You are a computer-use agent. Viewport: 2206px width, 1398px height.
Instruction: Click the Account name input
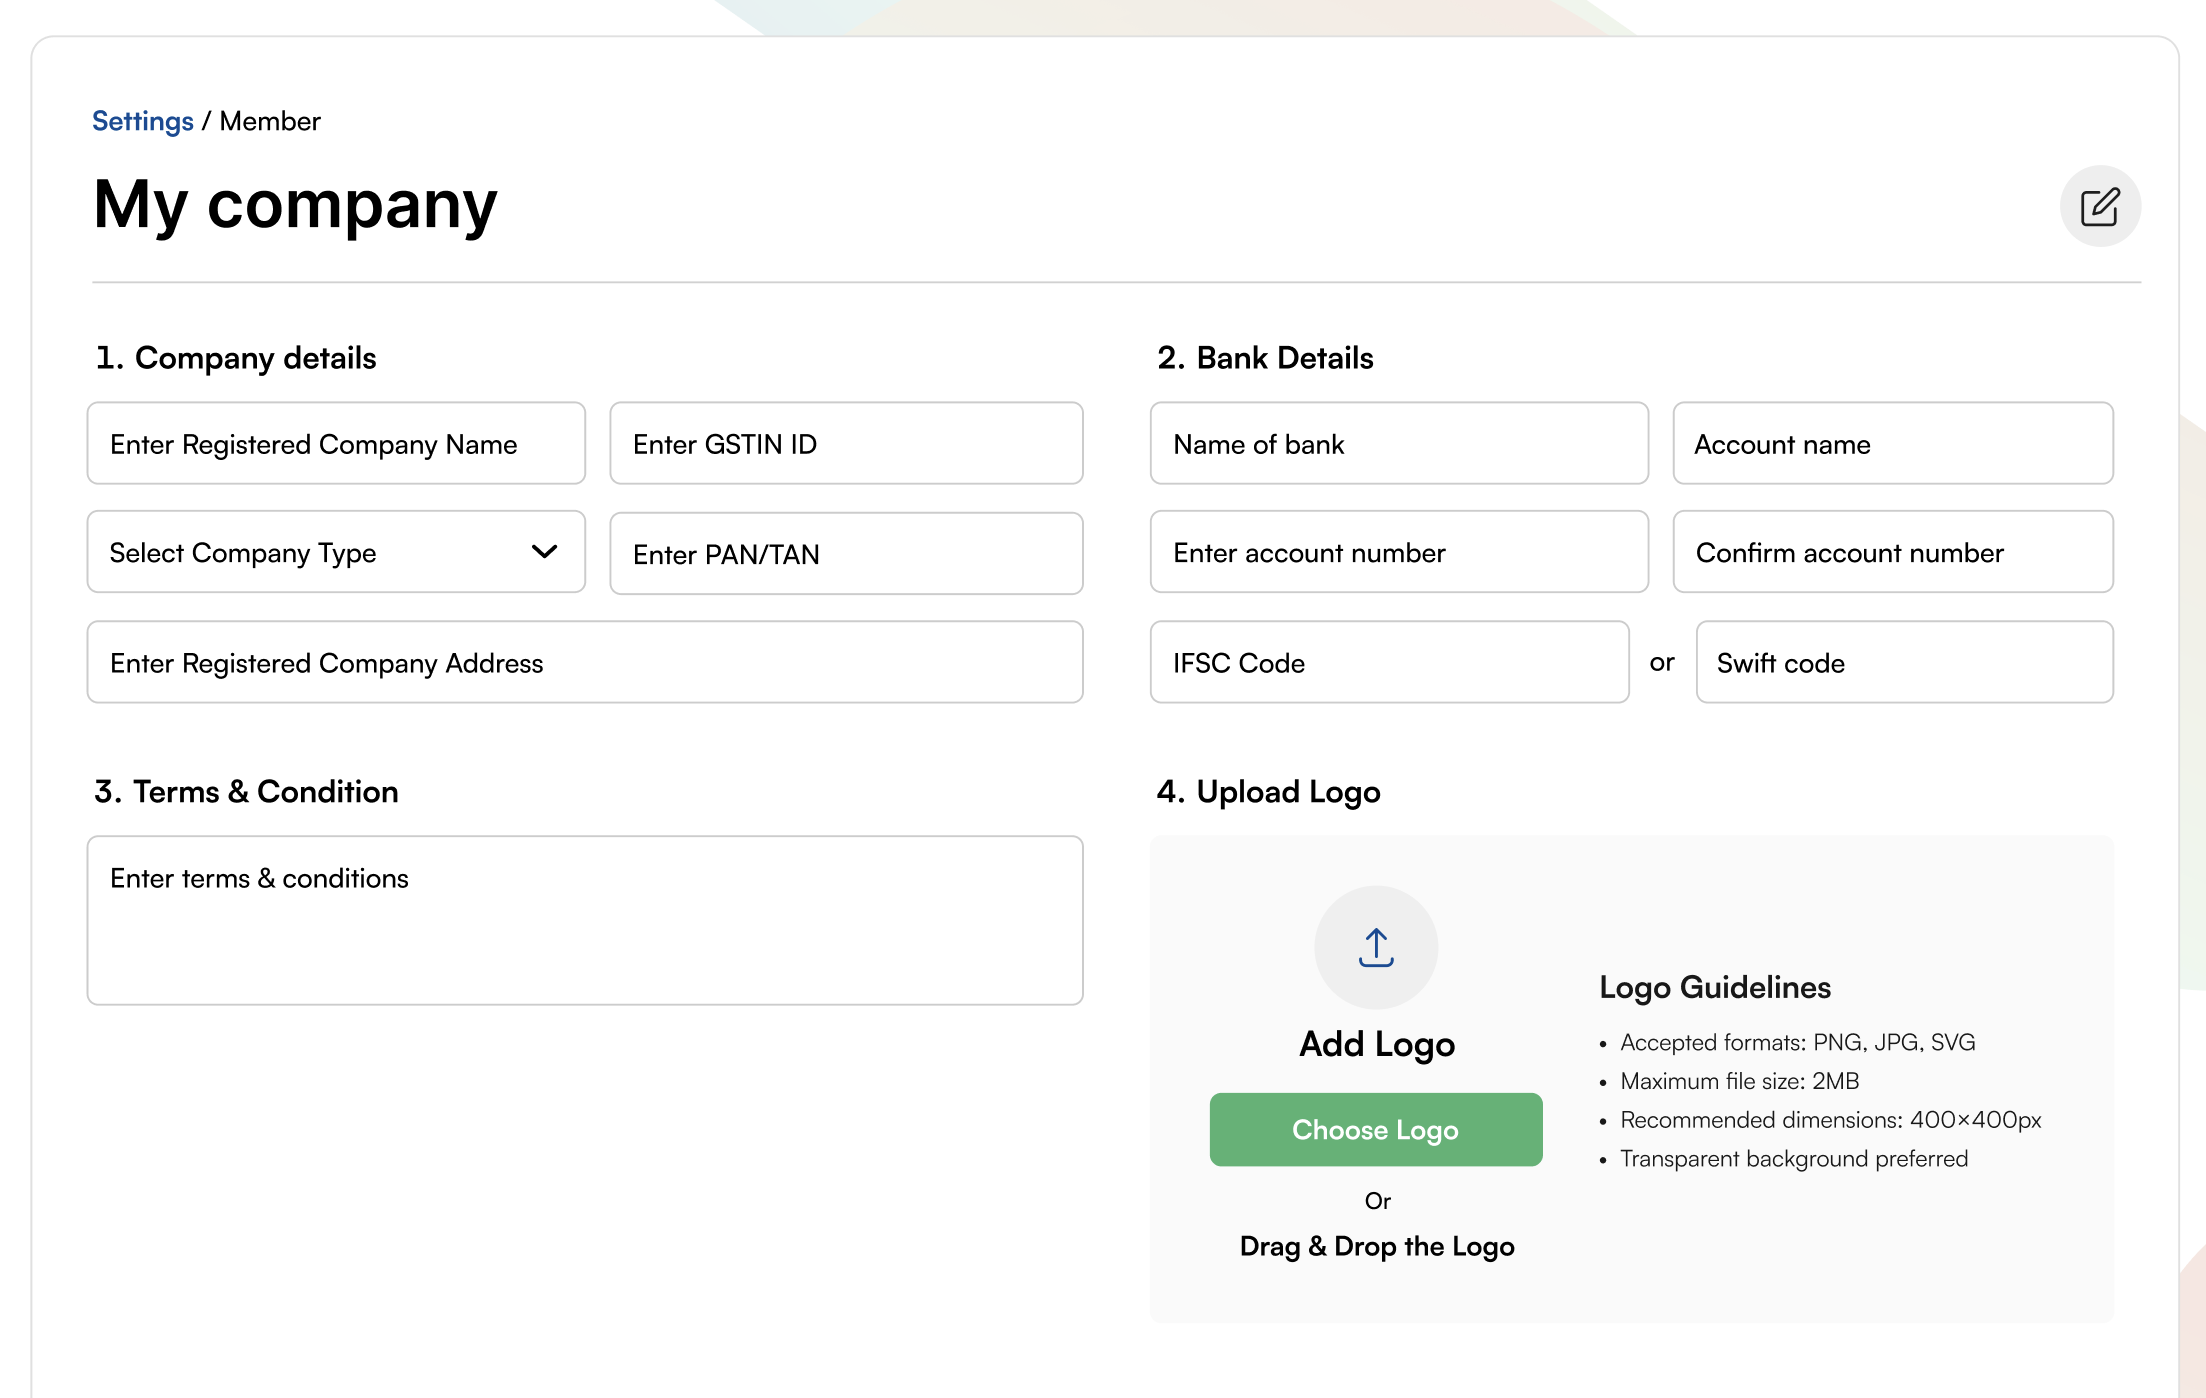(x=1892, y=444)
